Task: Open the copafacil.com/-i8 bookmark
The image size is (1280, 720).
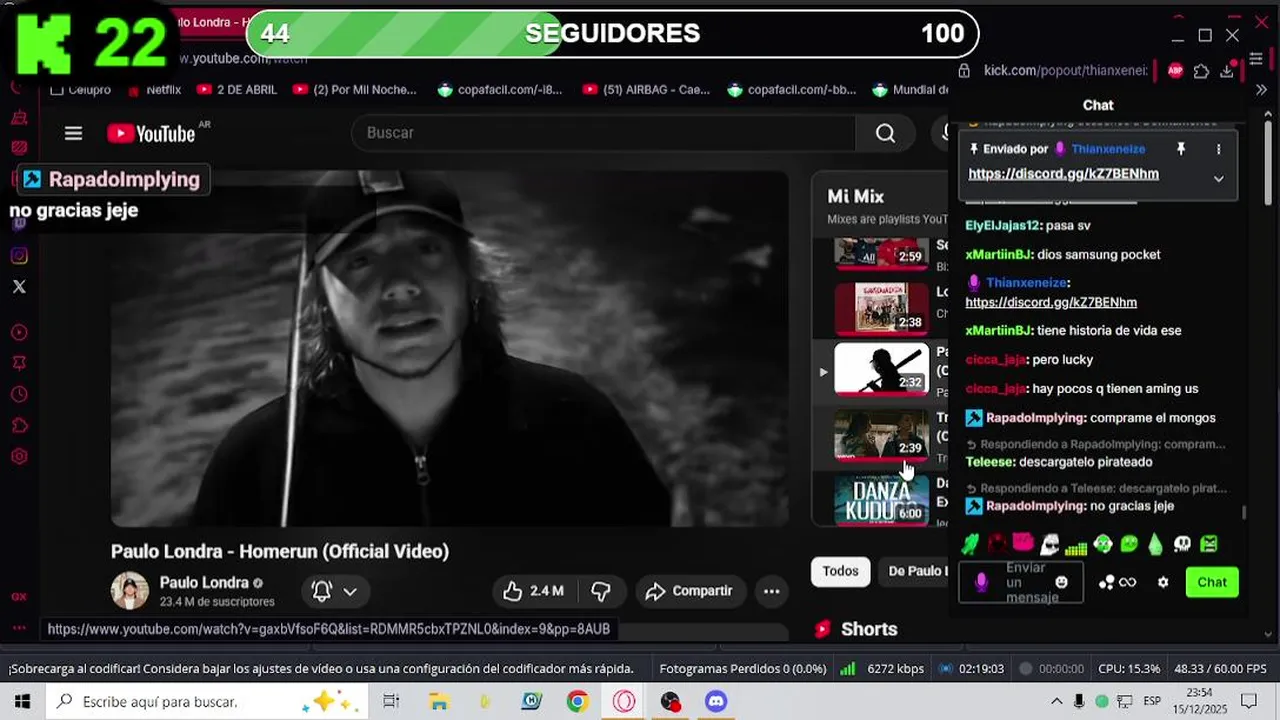Action: [500, 89]
